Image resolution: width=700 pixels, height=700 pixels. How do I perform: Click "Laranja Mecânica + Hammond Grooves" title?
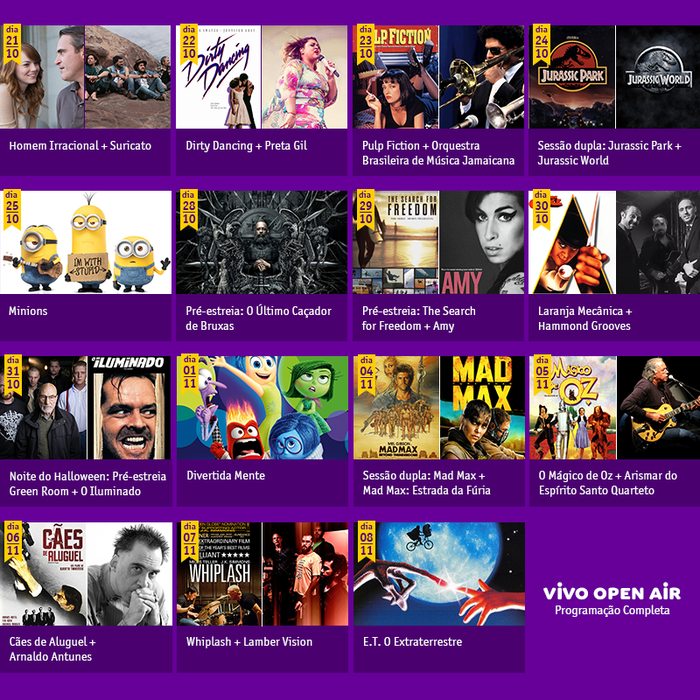[x=585, y=318]
